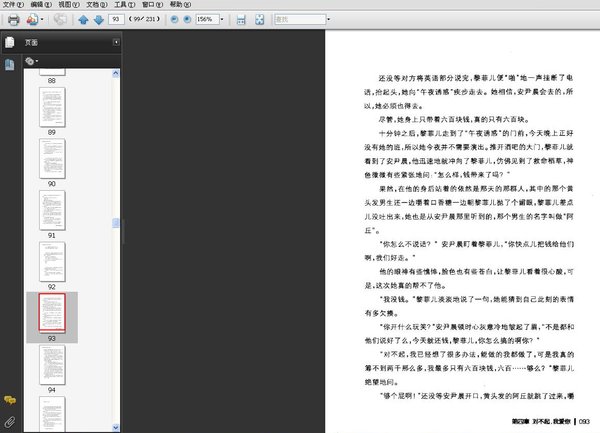Screen dimensions: 600x433
Task: Go to next page with down arrow
Action: coord(98,19)
